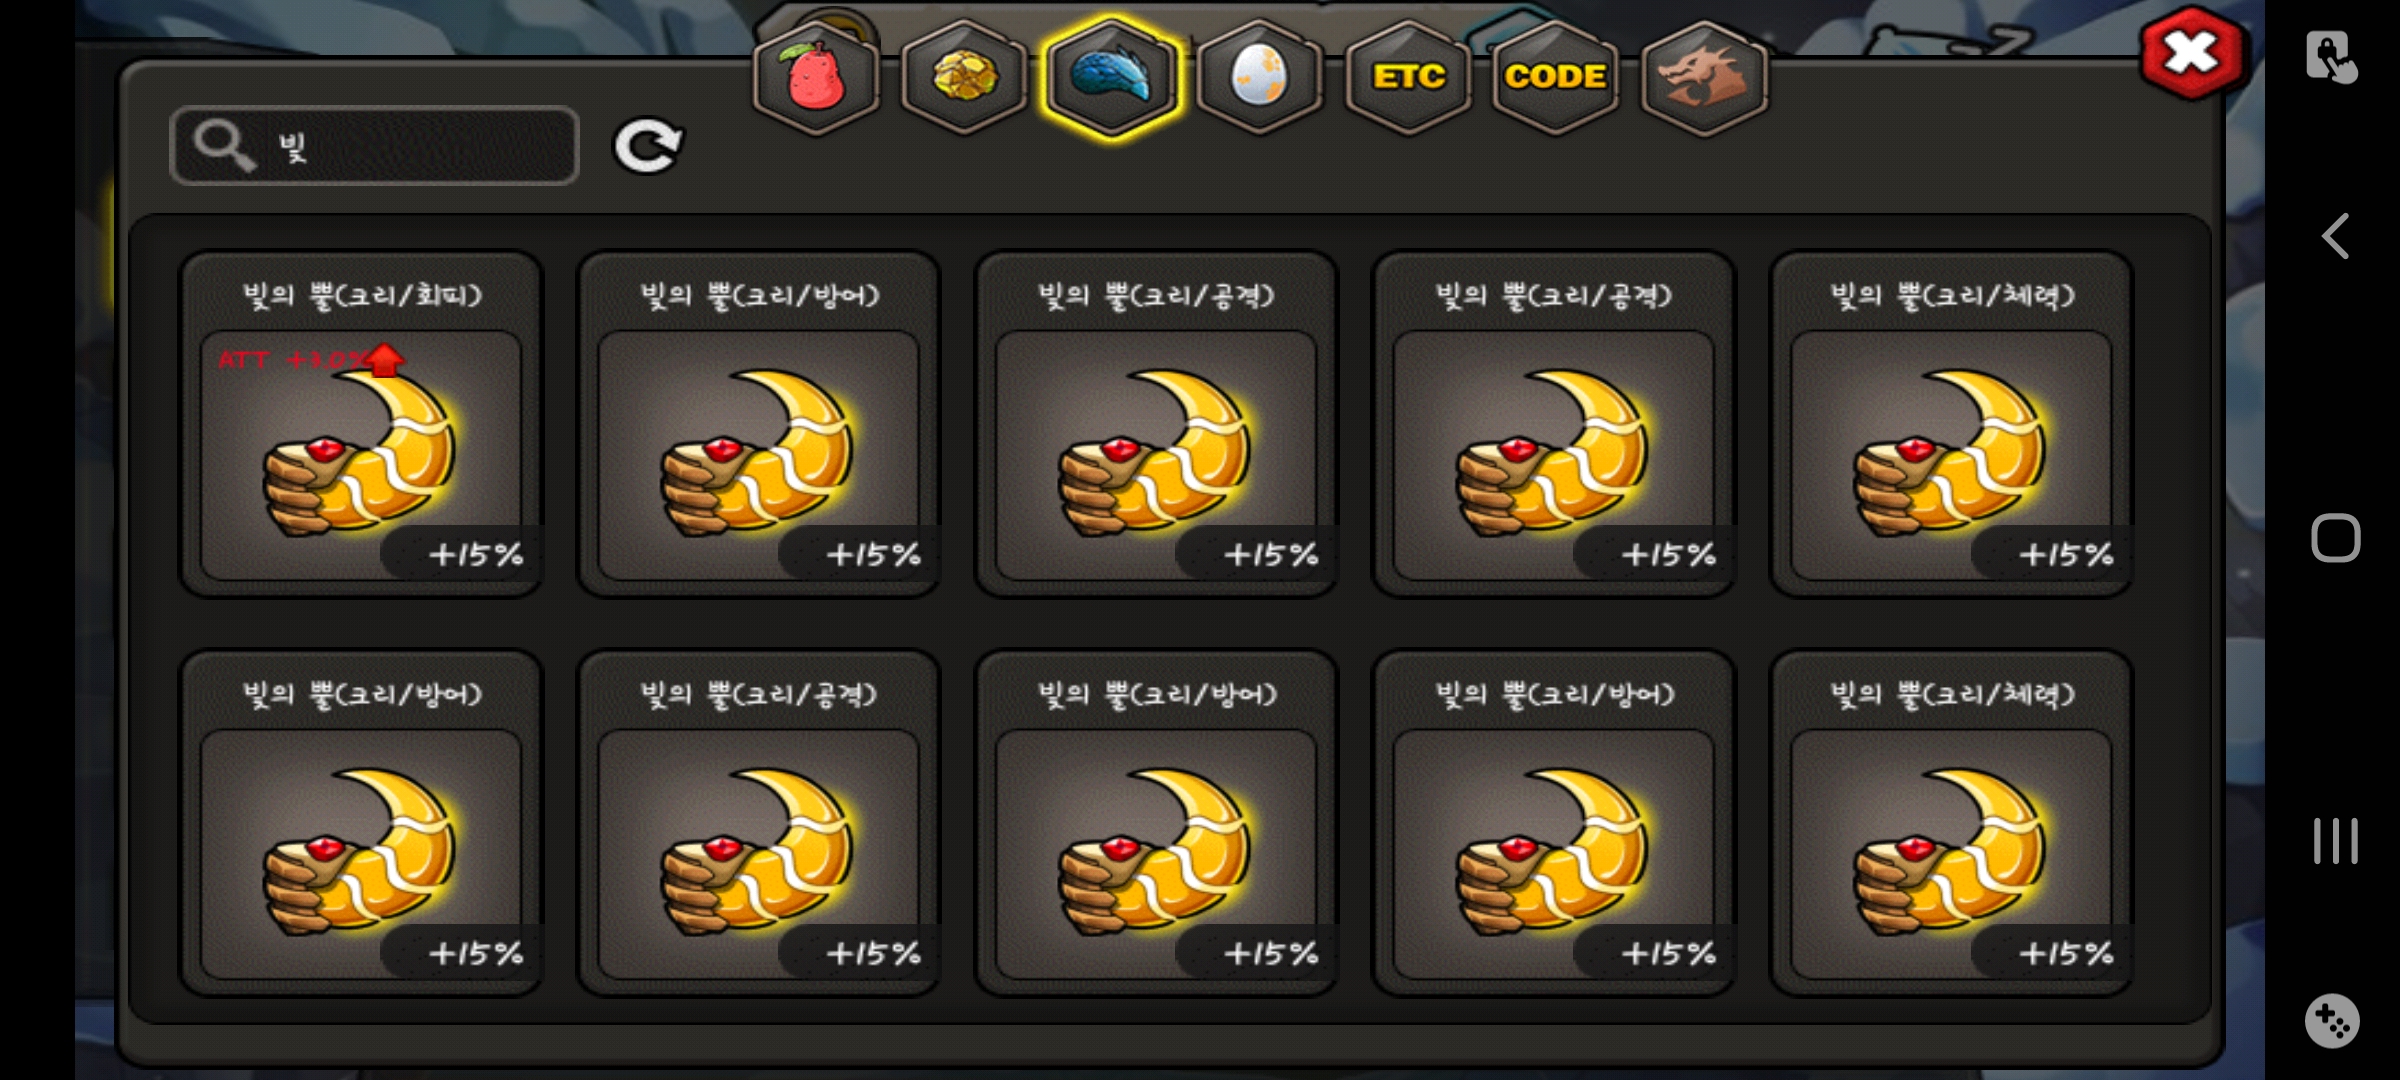Image resolution: width=2400 pixels, height=1080 pixels.
Task: Open the CODE tab
Action: click(x=1555, y=78)
